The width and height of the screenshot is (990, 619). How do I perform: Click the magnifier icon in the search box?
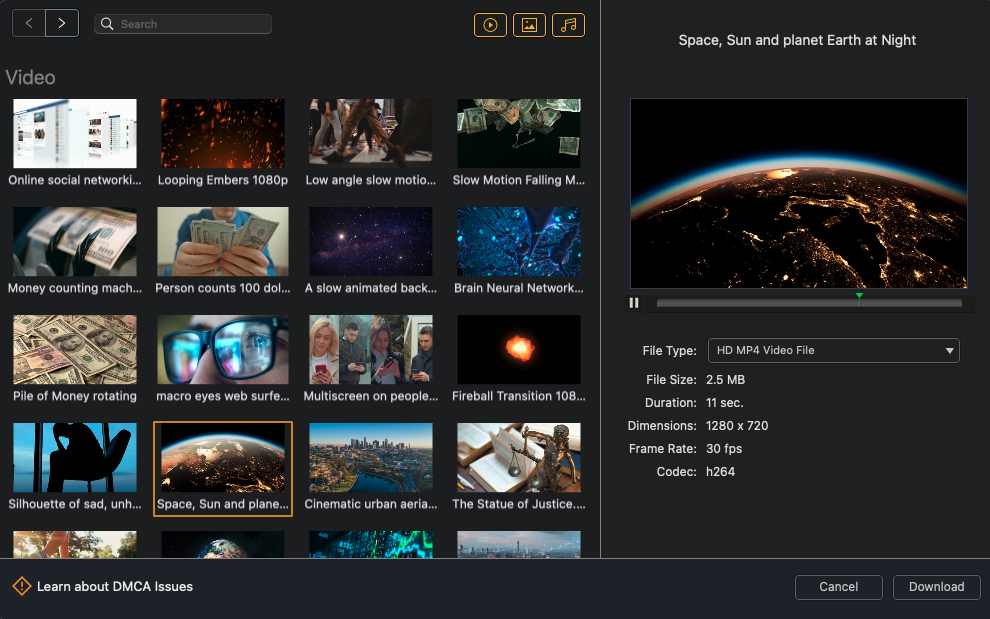coord(107,24)
